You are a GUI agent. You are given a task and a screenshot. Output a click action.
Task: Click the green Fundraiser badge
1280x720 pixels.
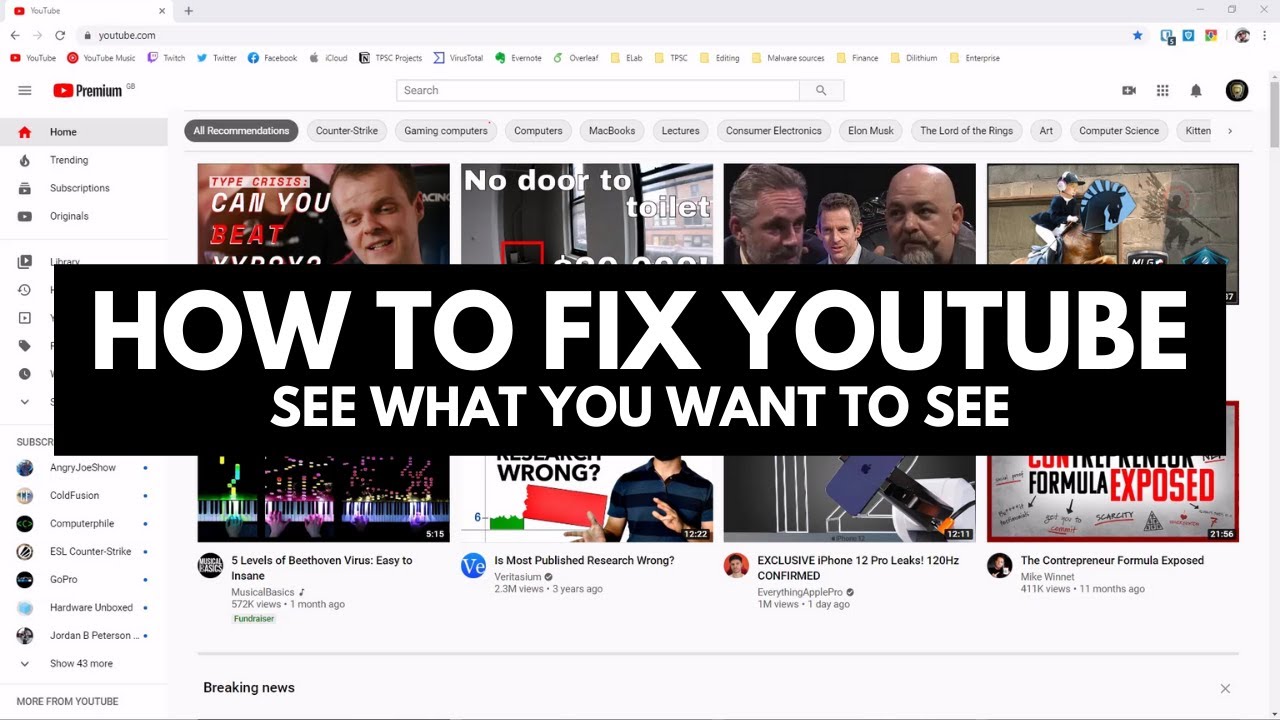click(x=254, y=619)
